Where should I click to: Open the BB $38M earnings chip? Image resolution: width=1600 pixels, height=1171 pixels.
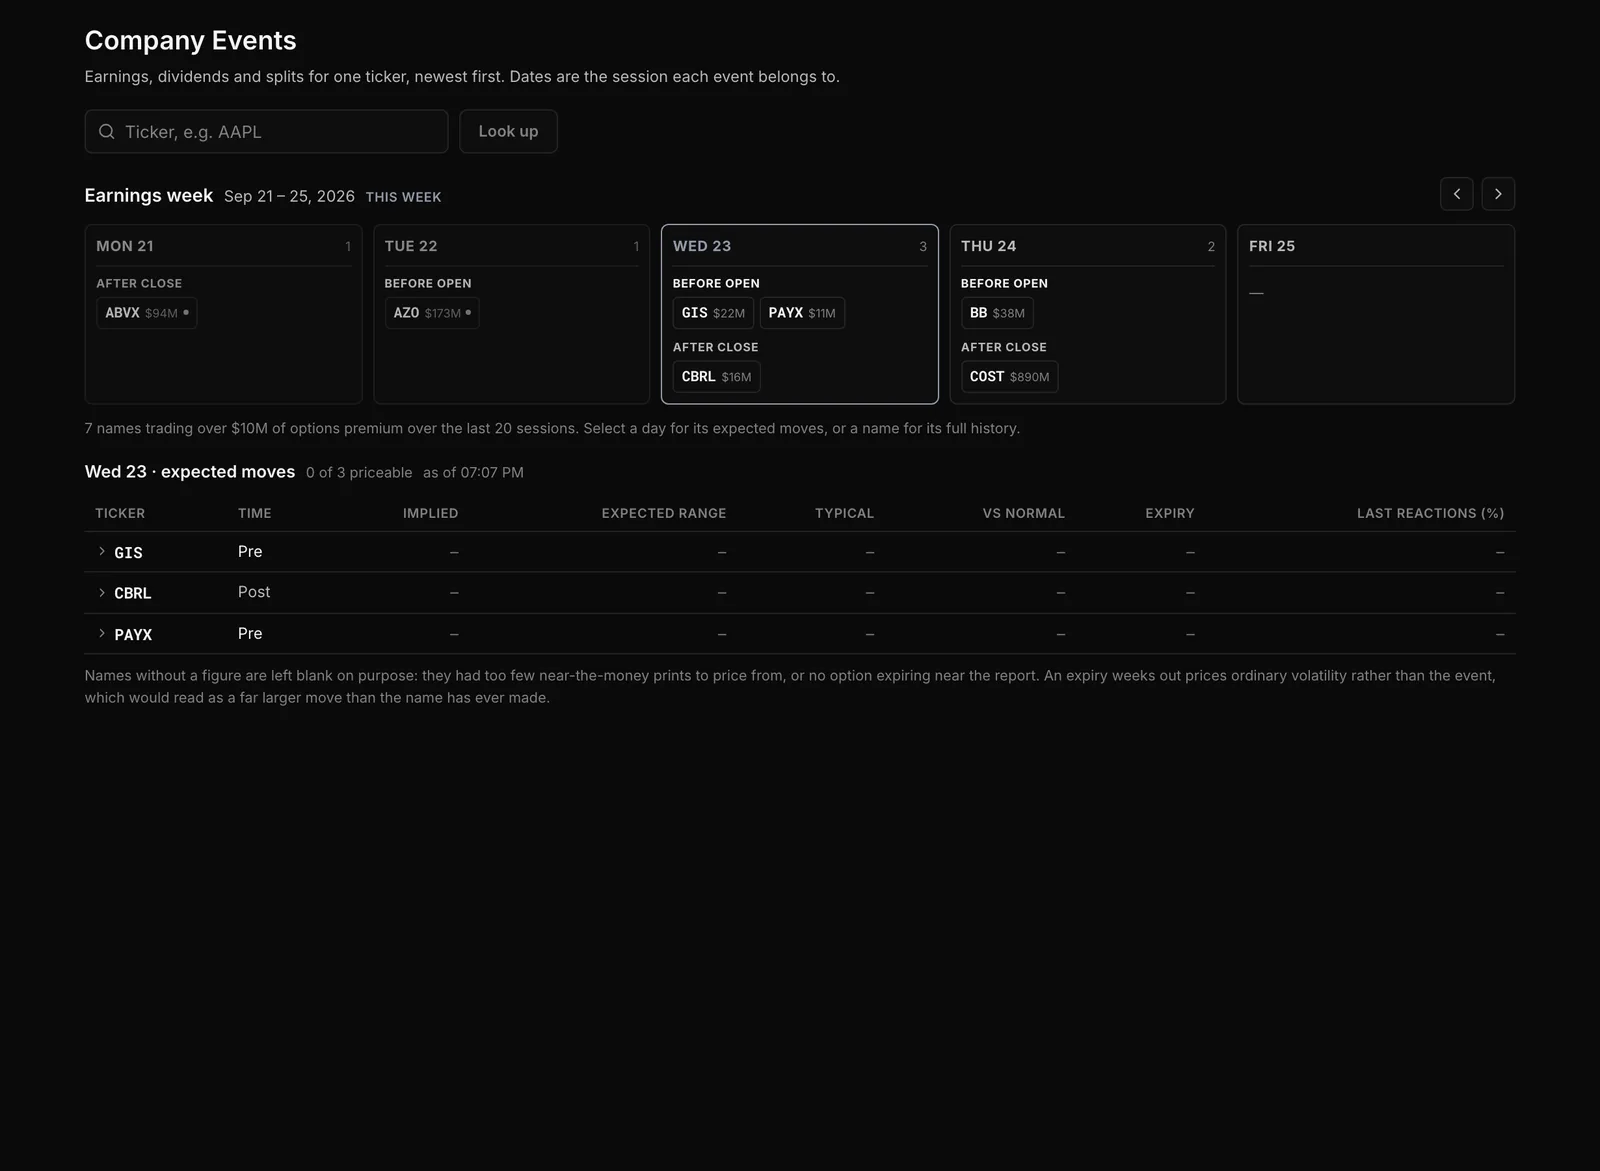(x=997, y=313)
